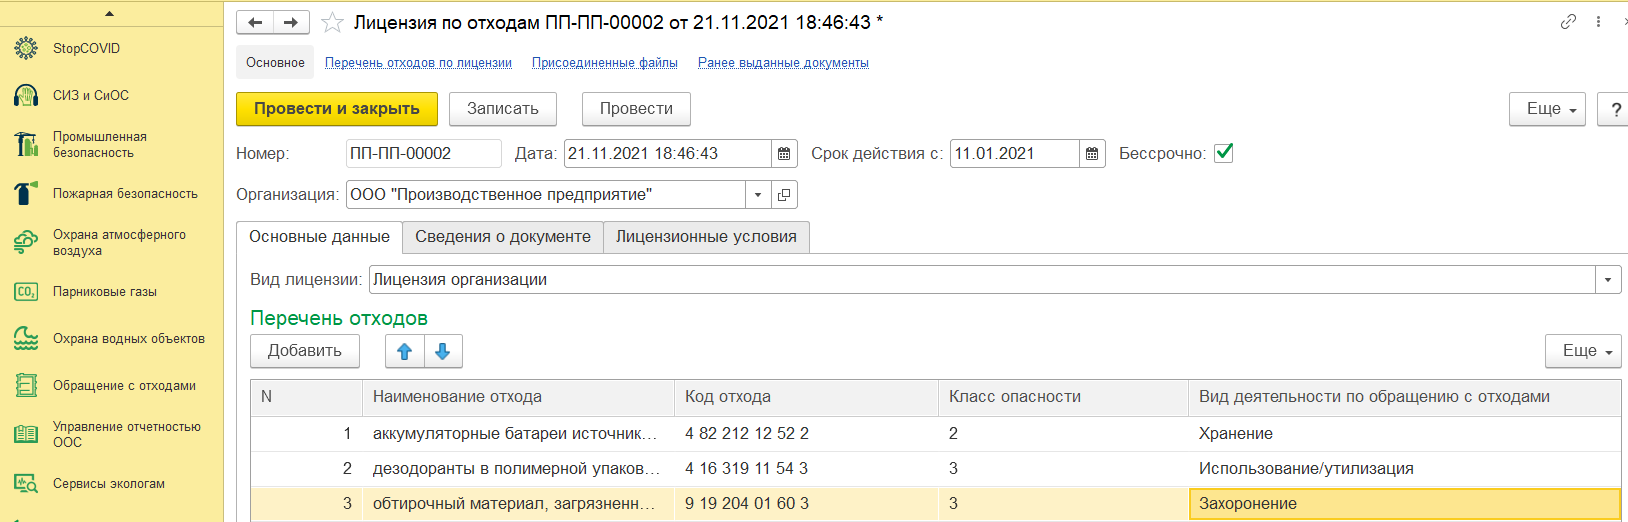
Task: Open the Организация record form
Action: (x=784, y=194)
